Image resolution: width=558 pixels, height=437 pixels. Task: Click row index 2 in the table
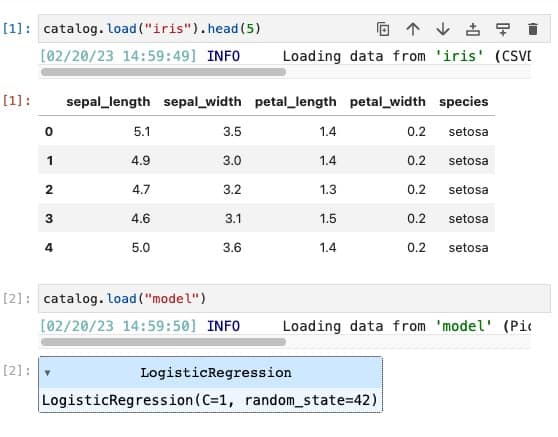tap(49, 189)
